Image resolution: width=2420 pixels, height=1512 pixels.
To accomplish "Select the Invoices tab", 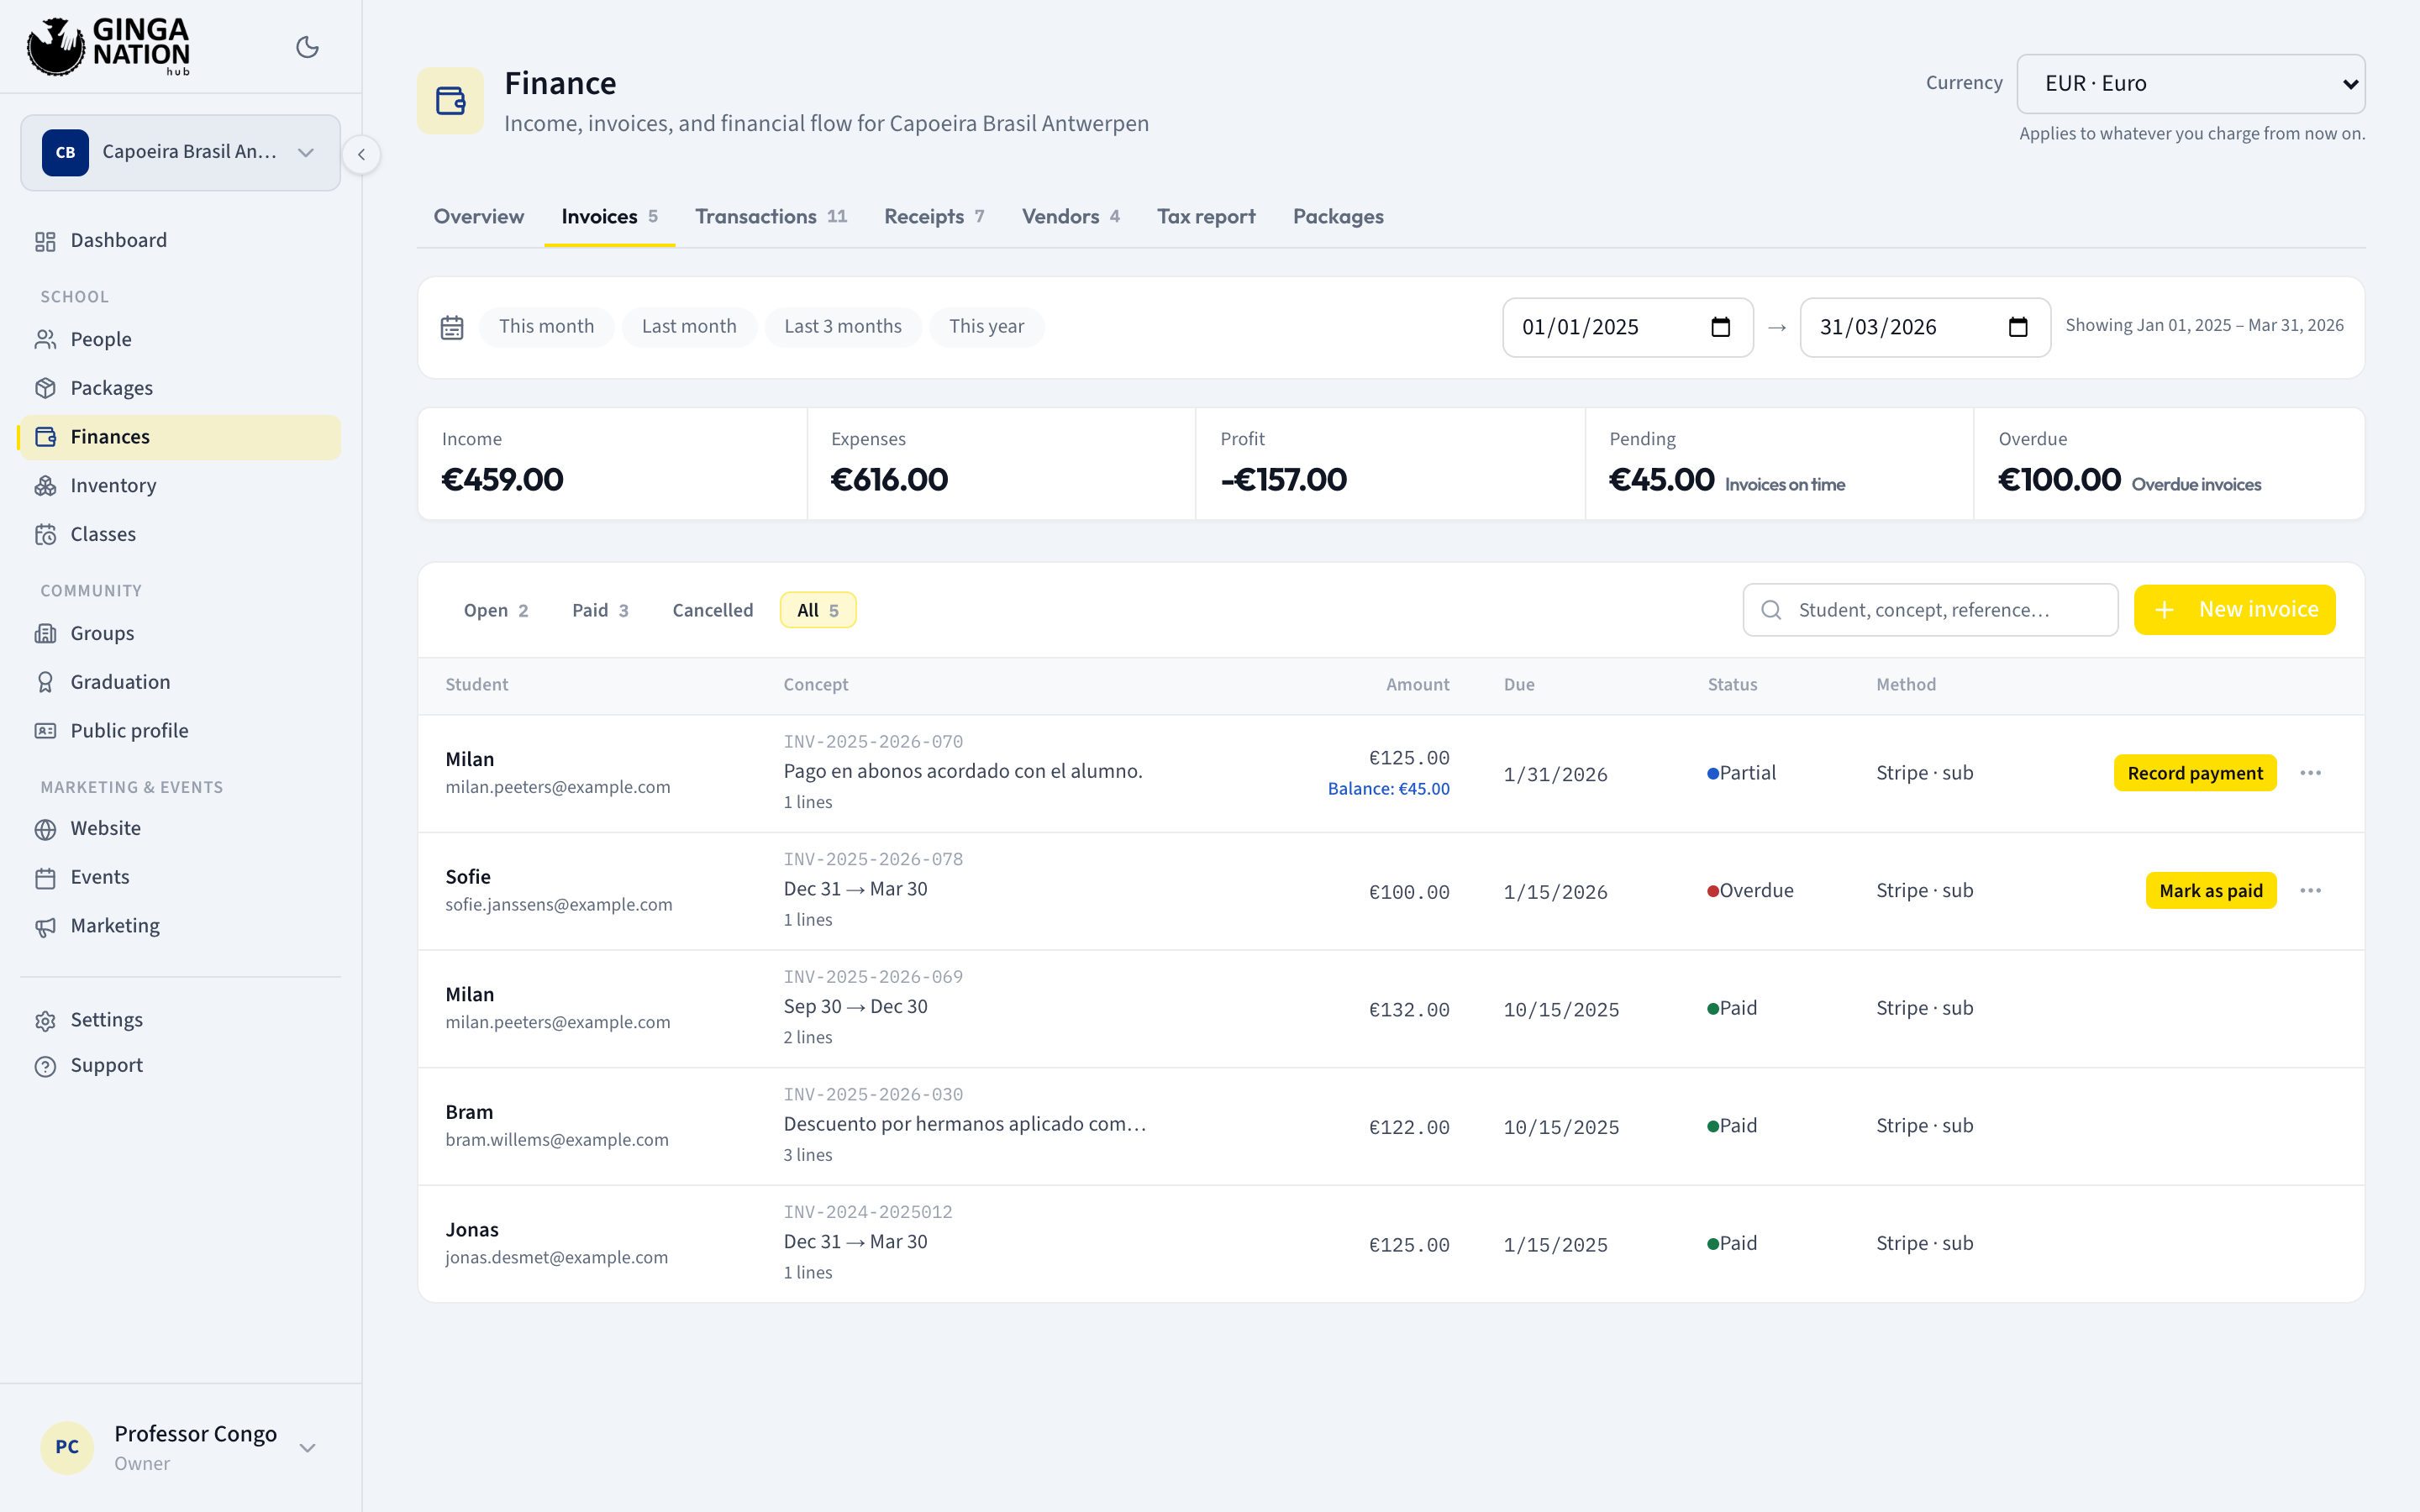I will [x=609, y=216].
